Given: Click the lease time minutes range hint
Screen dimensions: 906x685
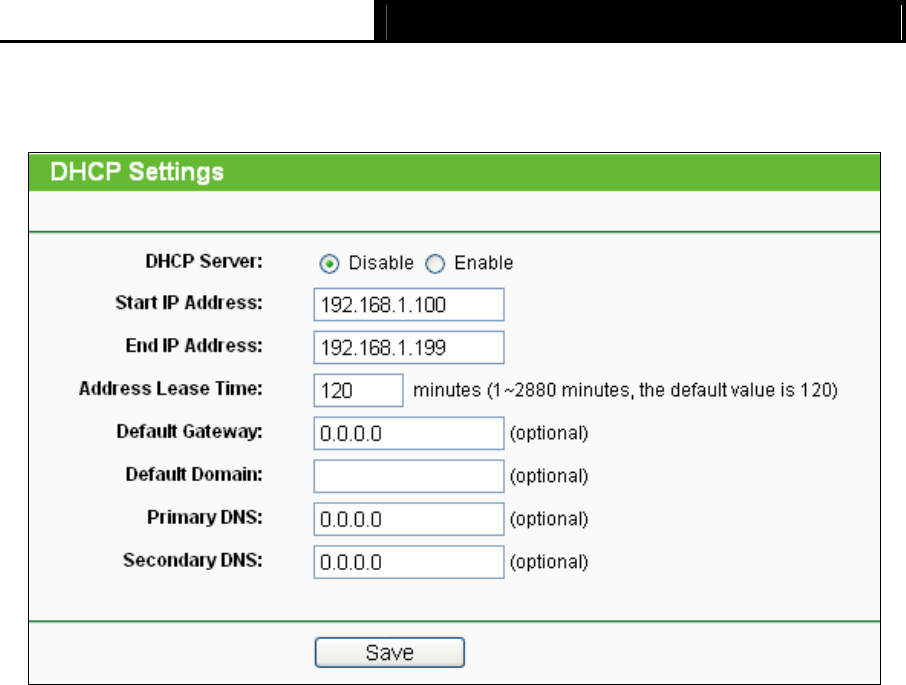Looking at the screenshot, I should click(625, 390).
